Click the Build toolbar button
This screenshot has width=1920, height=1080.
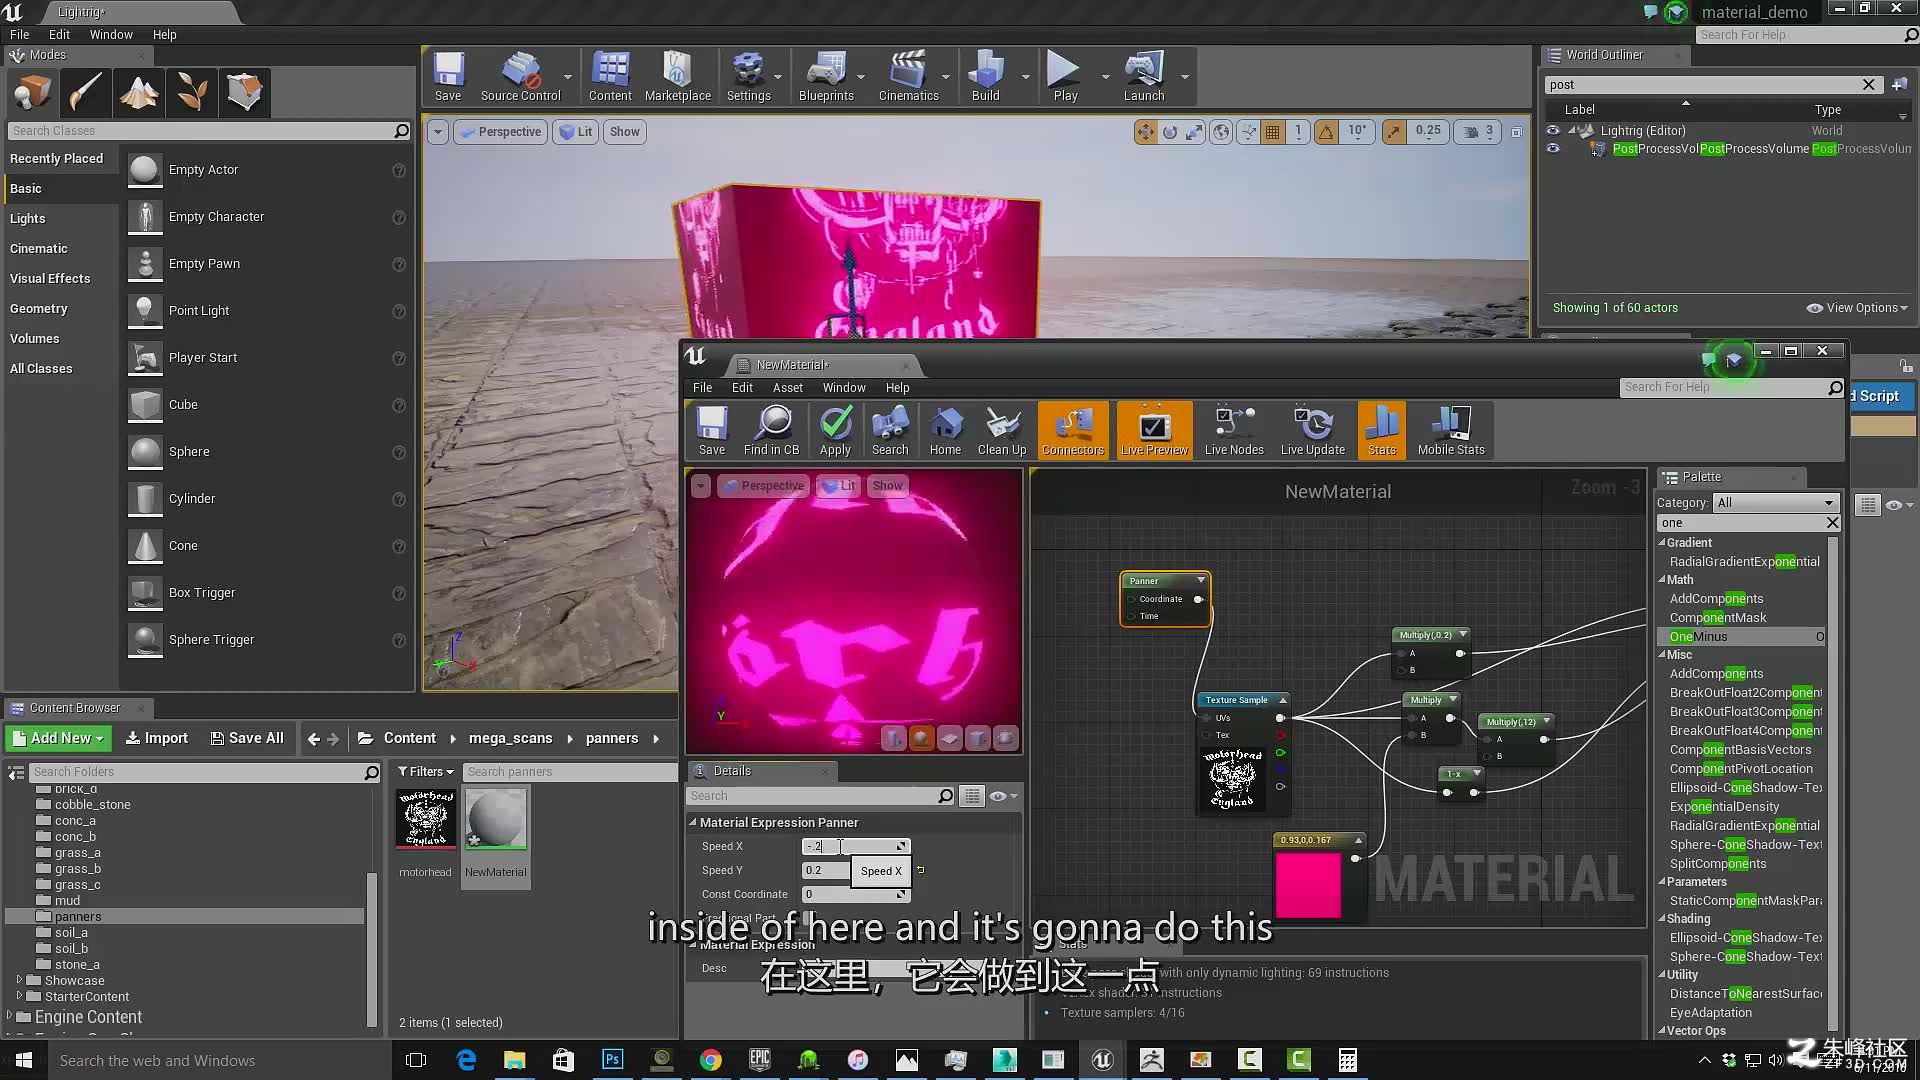pos(986,77)
